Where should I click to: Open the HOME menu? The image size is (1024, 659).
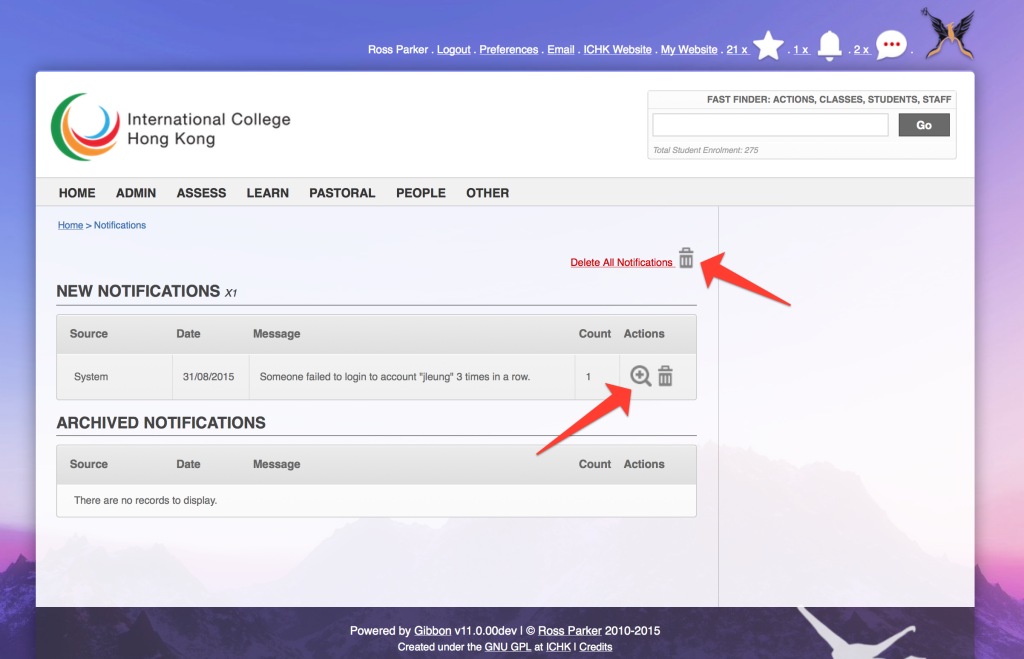coord(77,193)
